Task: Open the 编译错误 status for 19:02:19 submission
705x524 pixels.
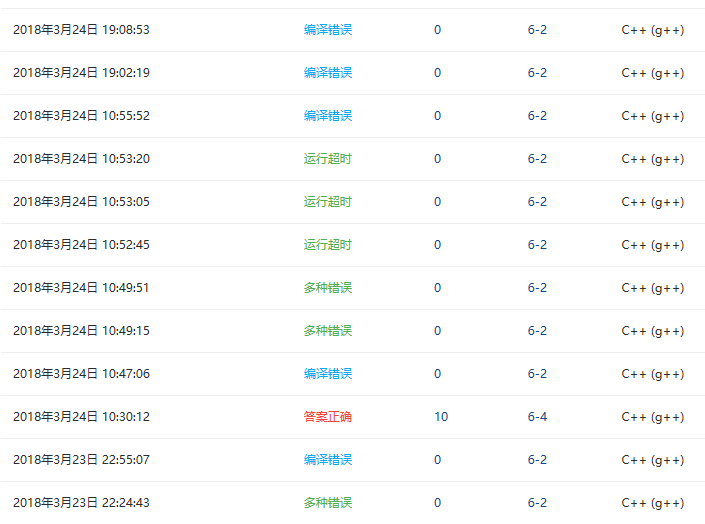Action: tap(328, 73)
